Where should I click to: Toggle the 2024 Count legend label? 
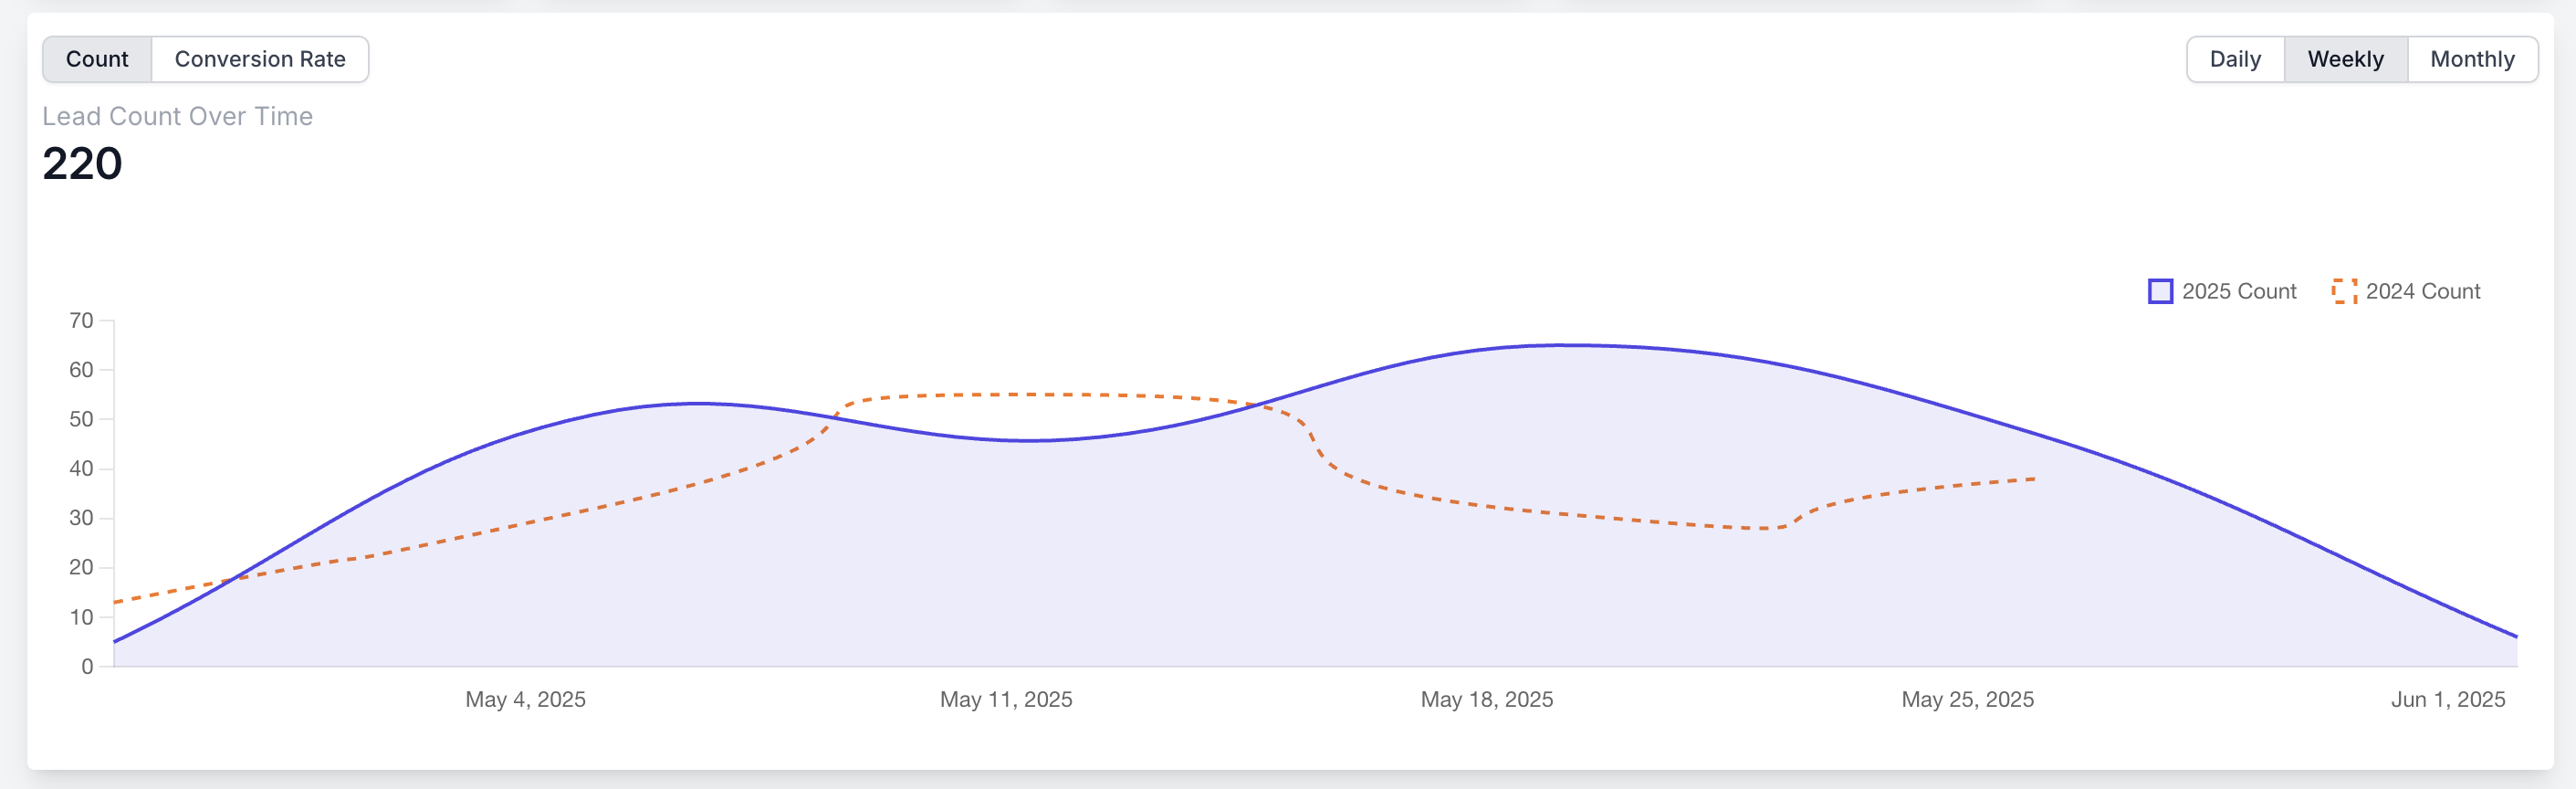coord(2422,291)
